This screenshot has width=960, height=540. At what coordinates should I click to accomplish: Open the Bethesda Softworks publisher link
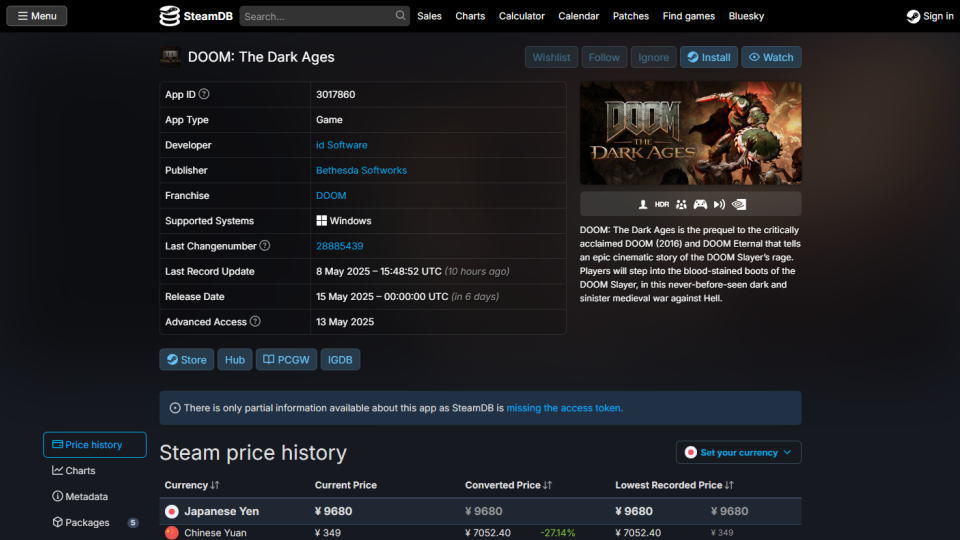point(361,170)
